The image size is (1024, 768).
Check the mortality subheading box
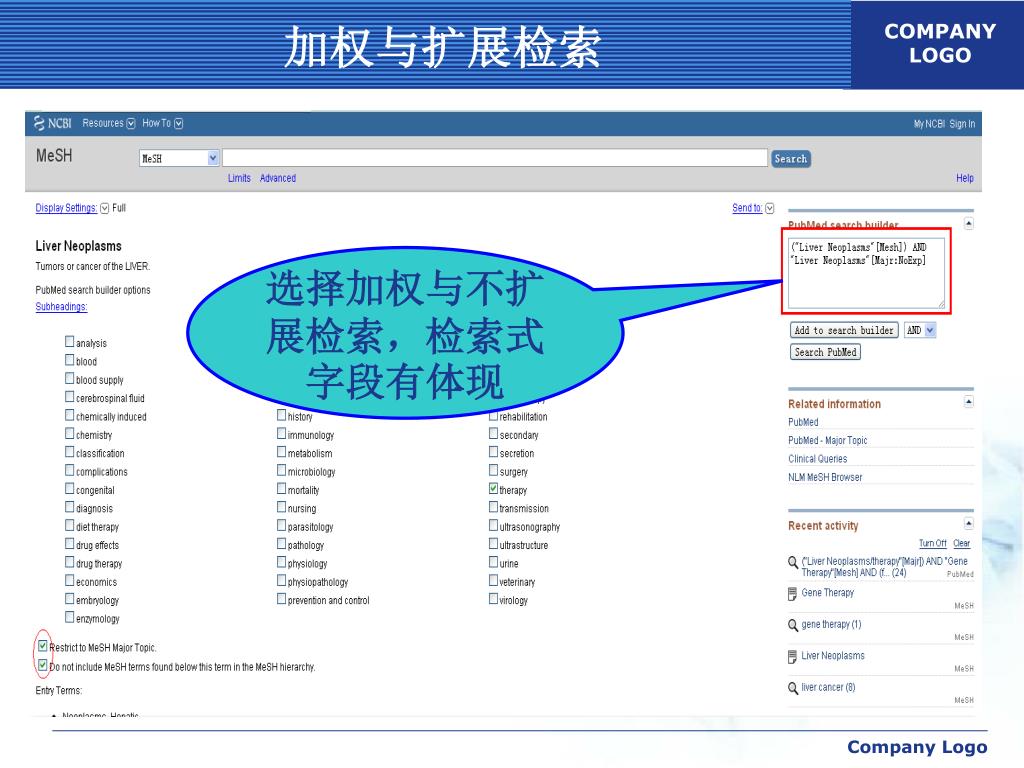pyautogui.click(x=281, y=488)
